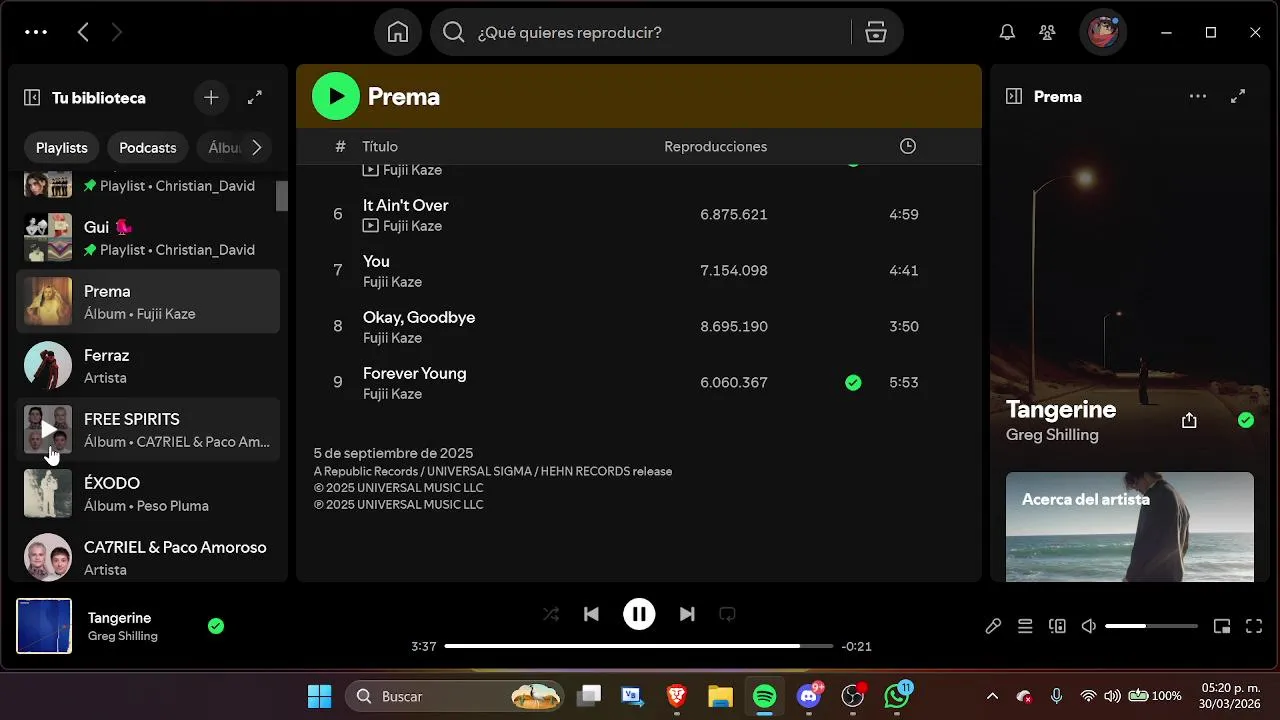Image resolution: width=1280 pixels, height=720 pixels.
Task: Open the notifications bell
Action: (x=1008, y=32)
